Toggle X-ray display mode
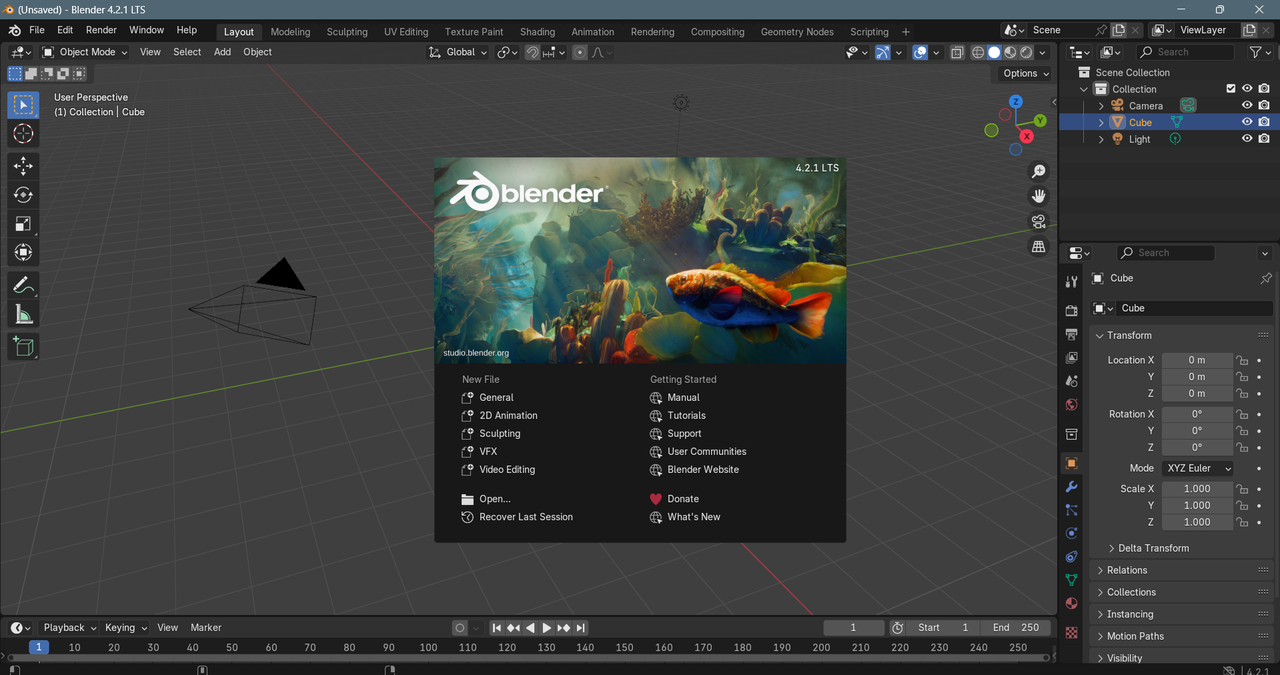1280x675 pixels. 957,52
